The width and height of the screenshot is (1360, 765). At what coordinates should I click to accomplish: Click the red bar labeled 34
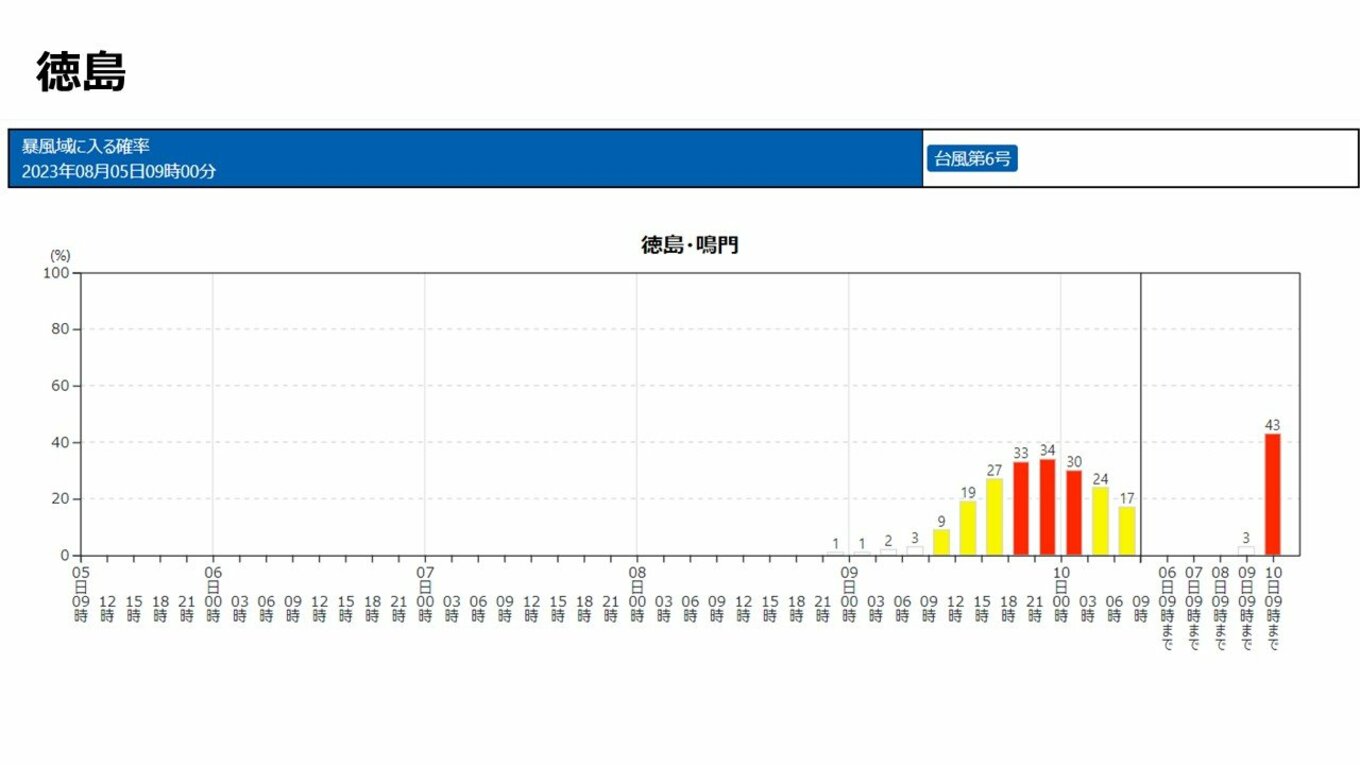[x=1047, y=507]
